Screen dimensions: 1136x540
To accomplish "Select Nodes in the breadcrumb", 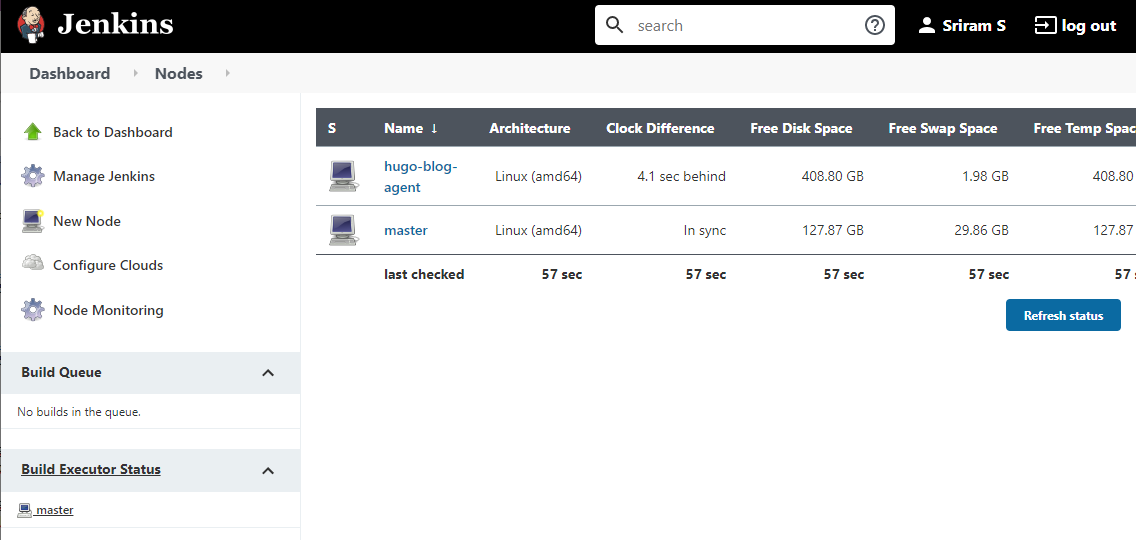I will pos(179,73).
